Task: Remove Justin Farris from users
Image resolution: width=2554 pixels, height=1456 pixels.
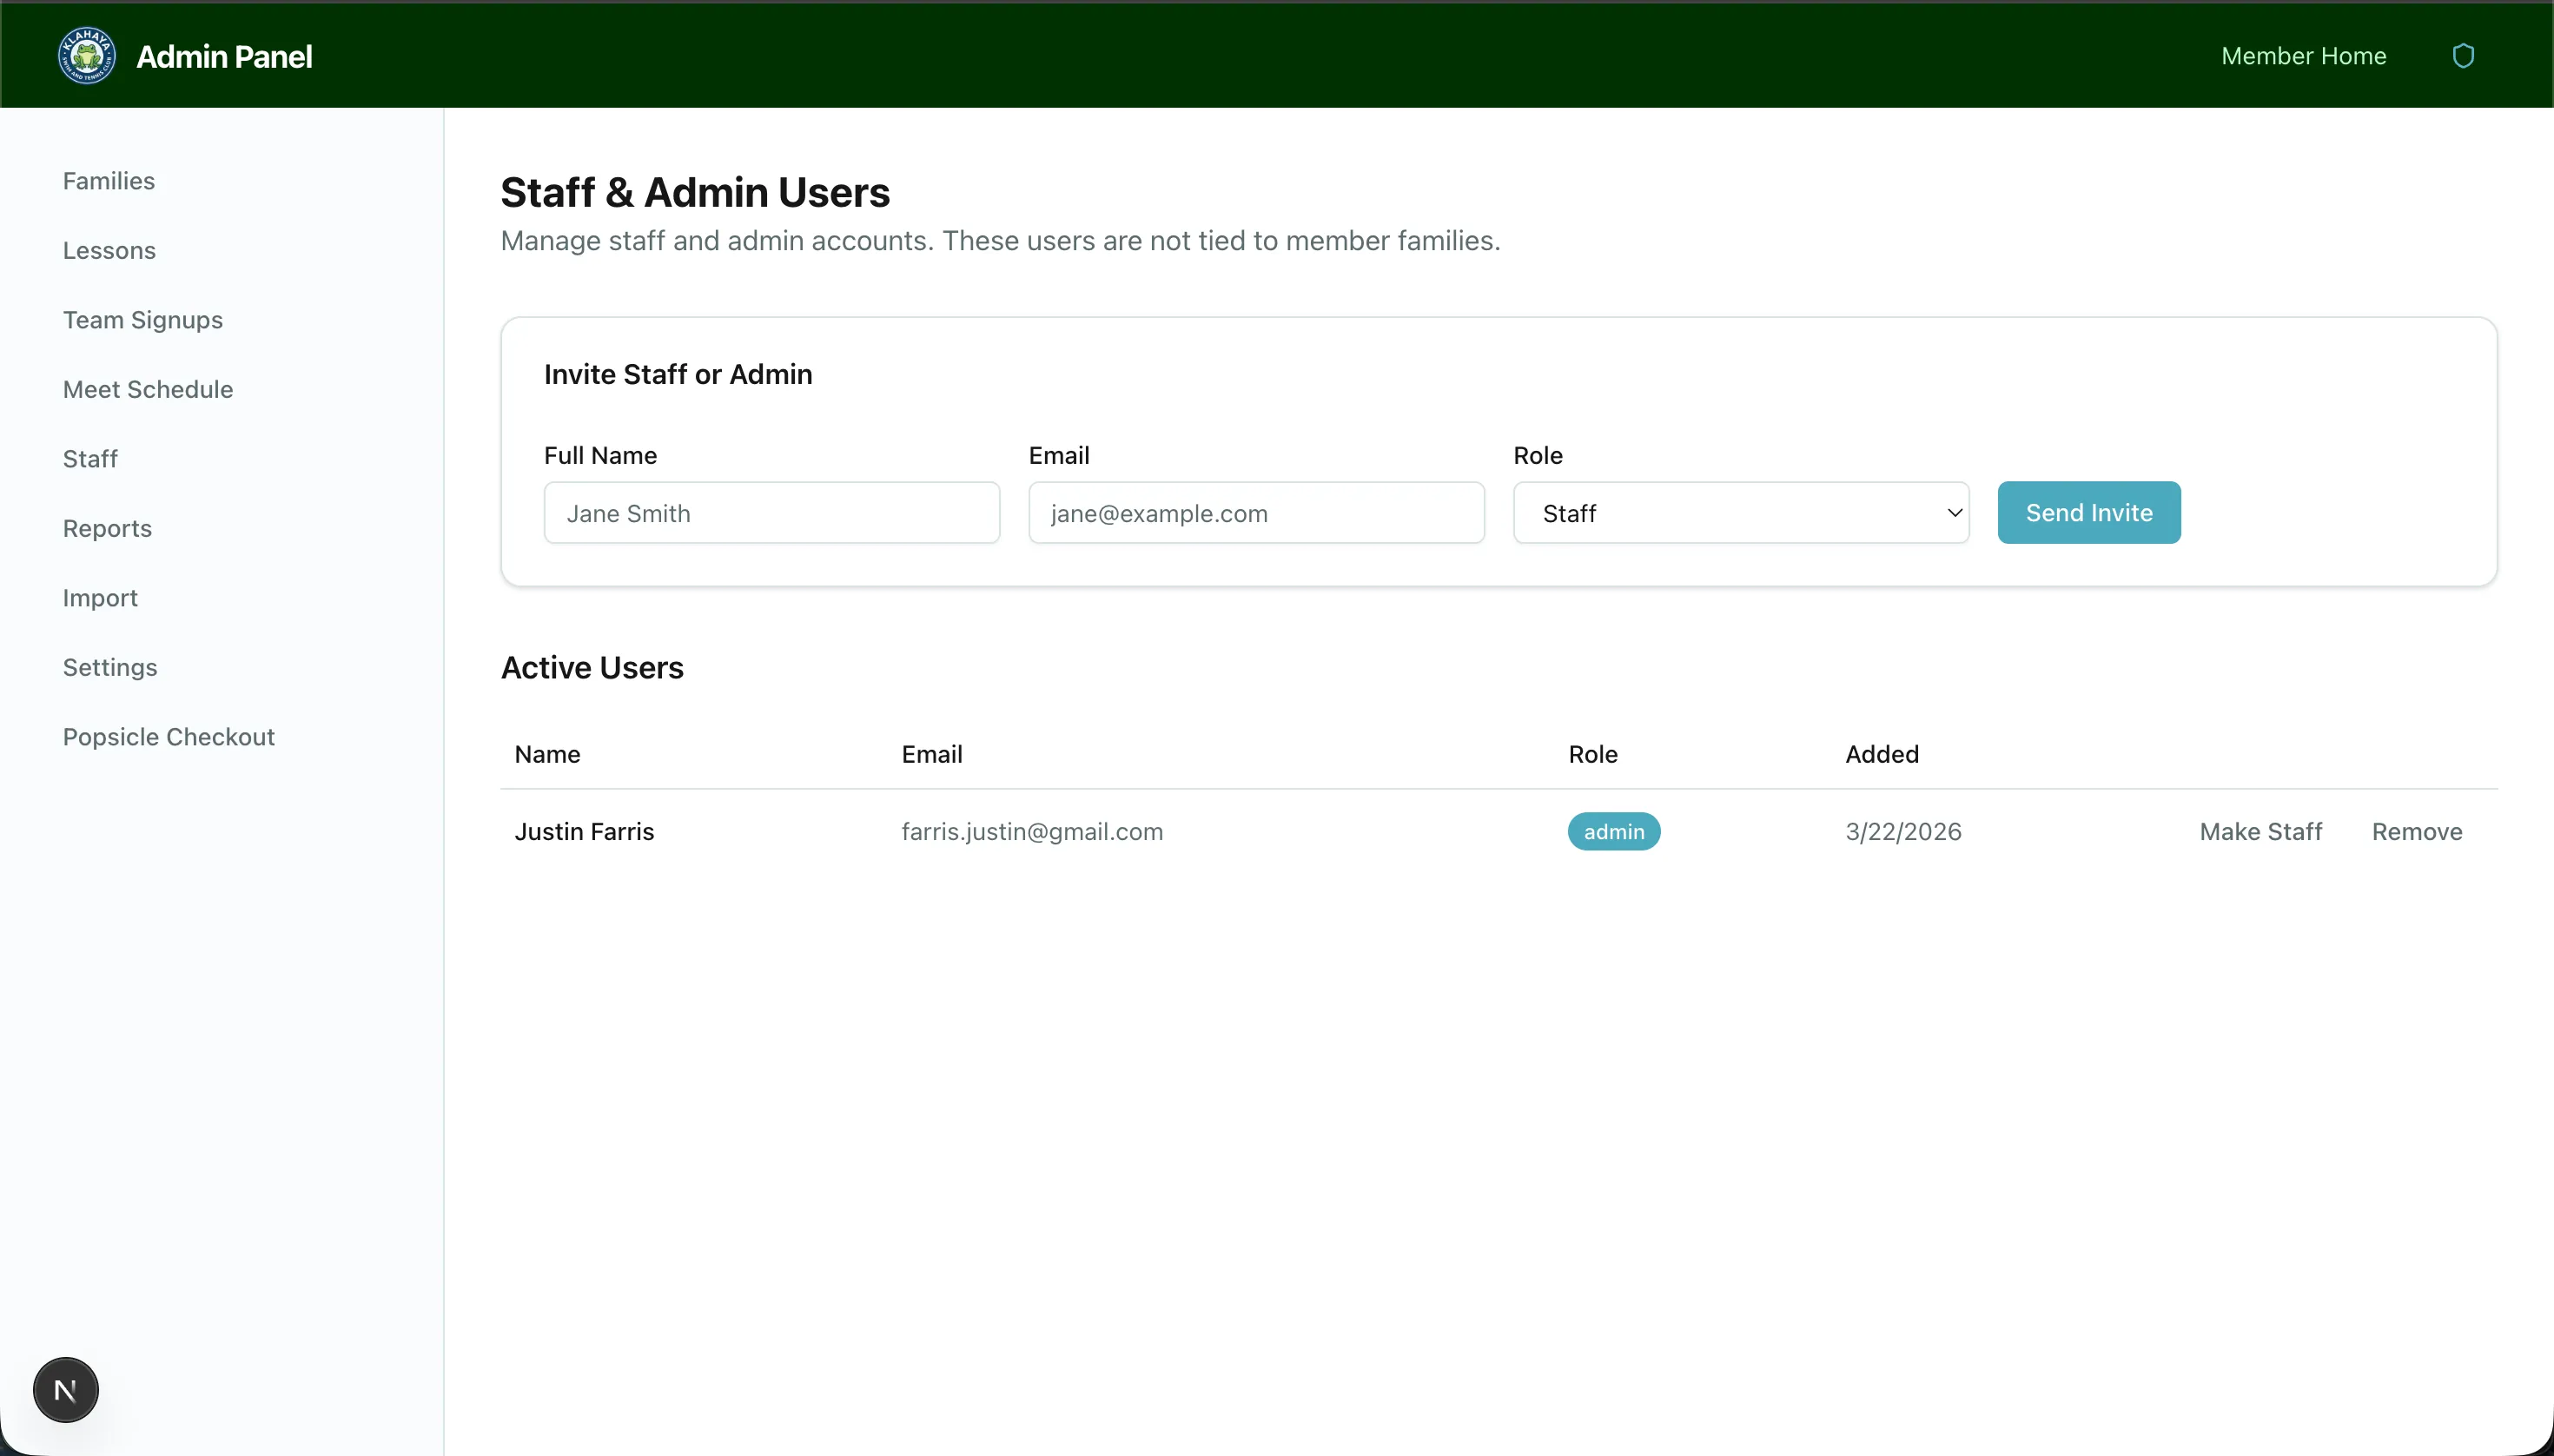Action: click(2416, 832)
